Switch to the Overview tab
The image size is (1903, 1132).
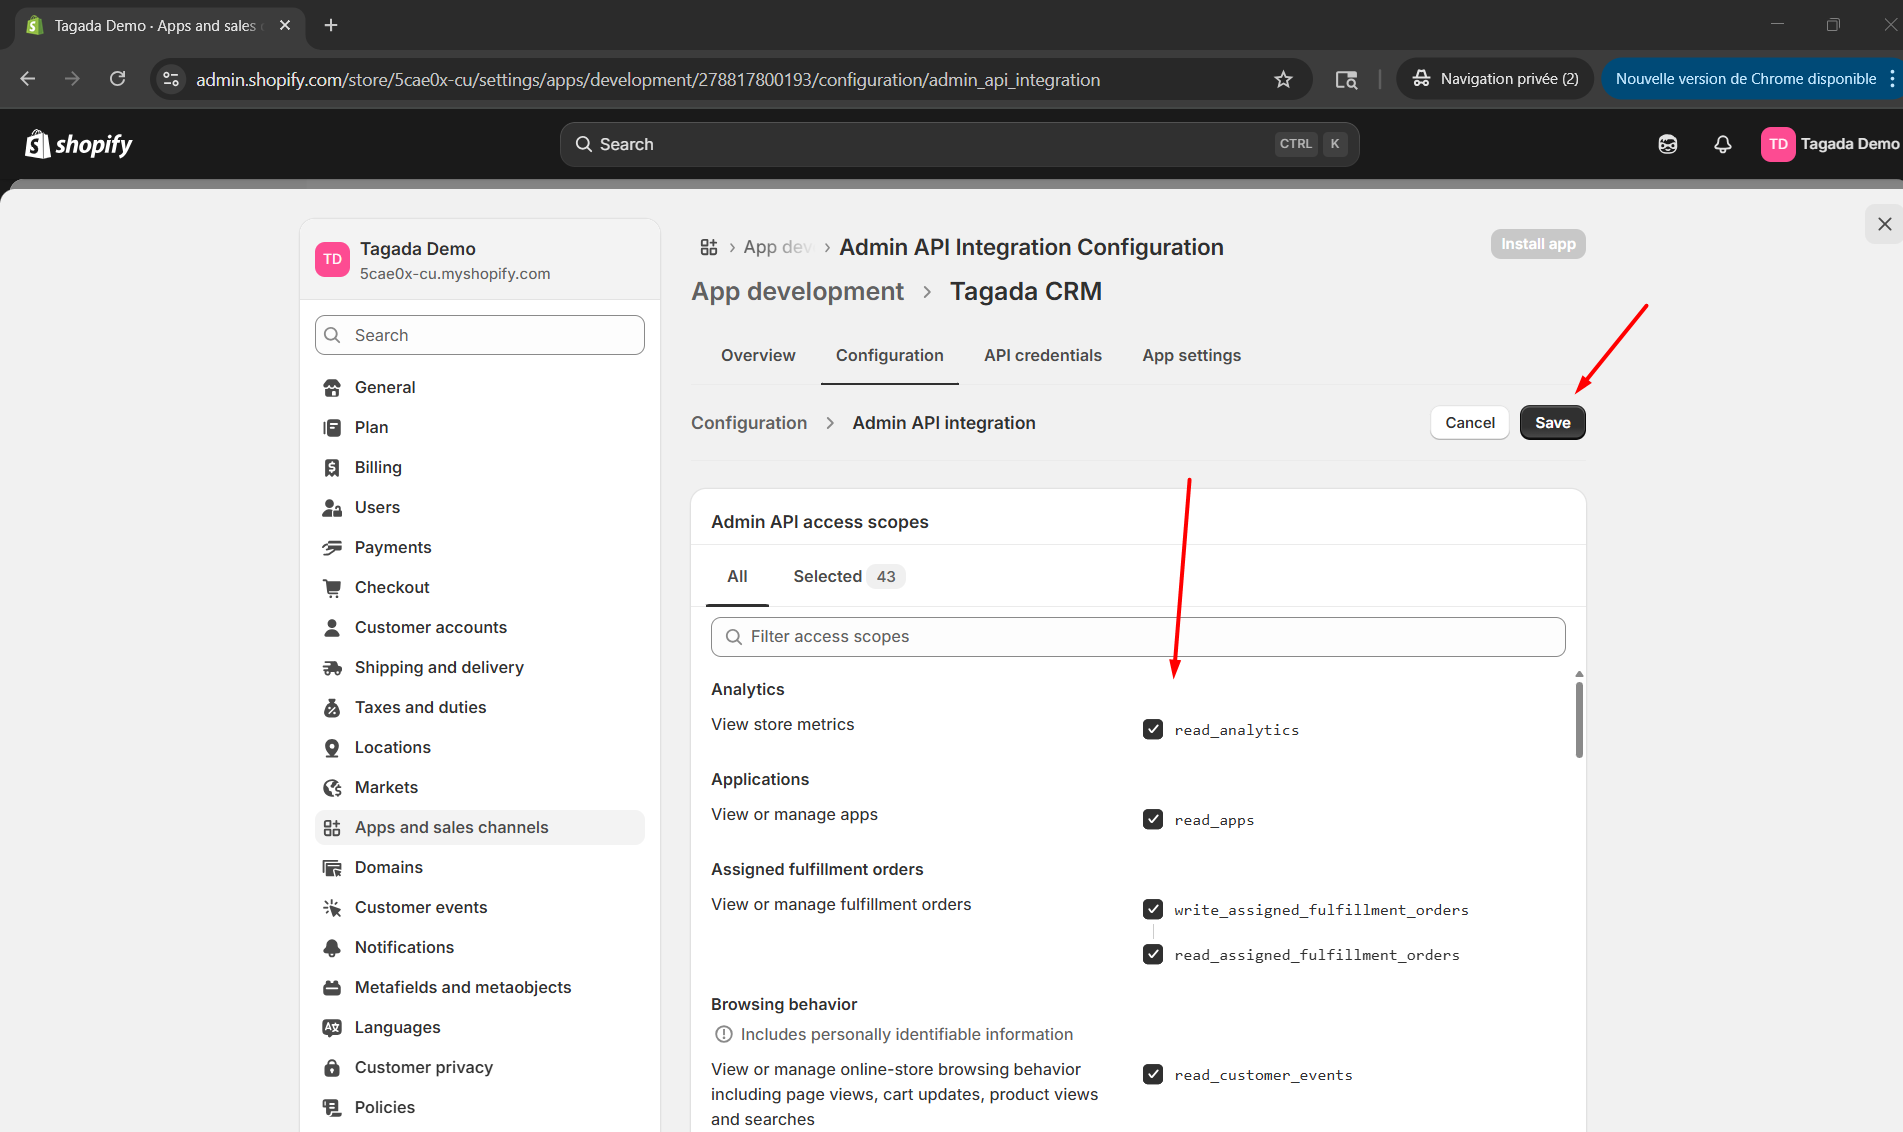tap(758, 356)
